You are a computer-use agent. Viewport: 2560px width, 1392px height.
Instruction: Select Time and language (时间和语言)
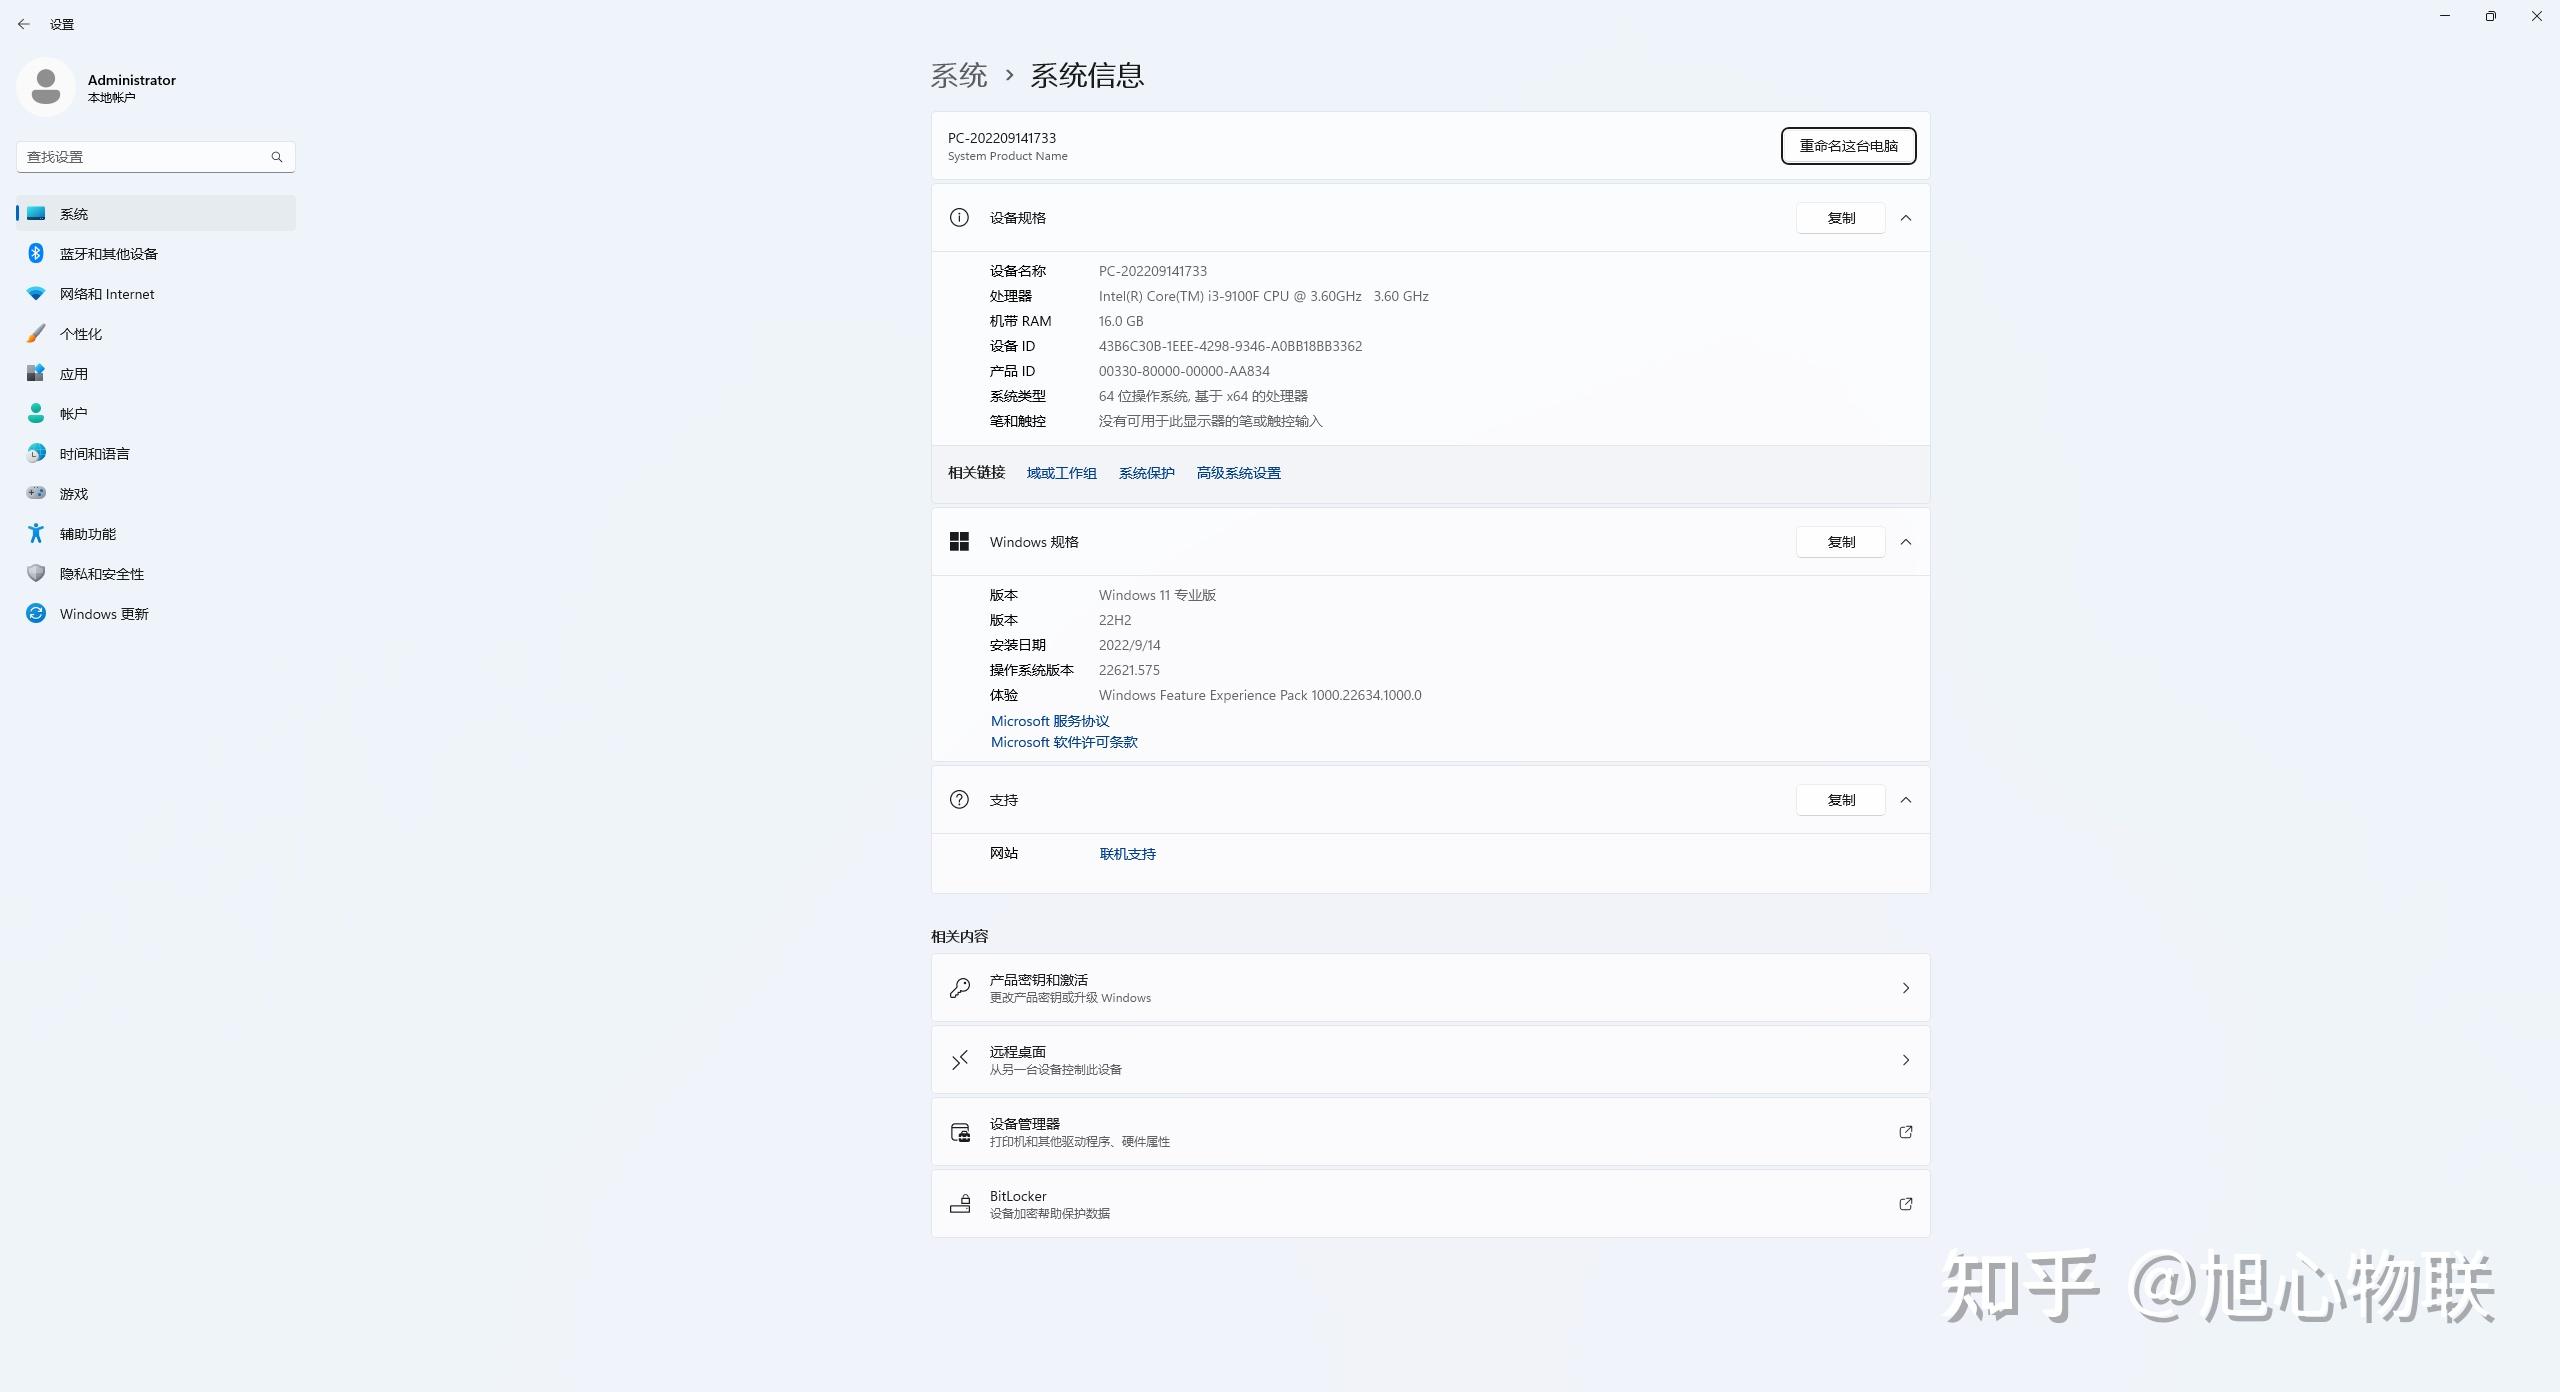pyautogui.click(x=94, y=454)
